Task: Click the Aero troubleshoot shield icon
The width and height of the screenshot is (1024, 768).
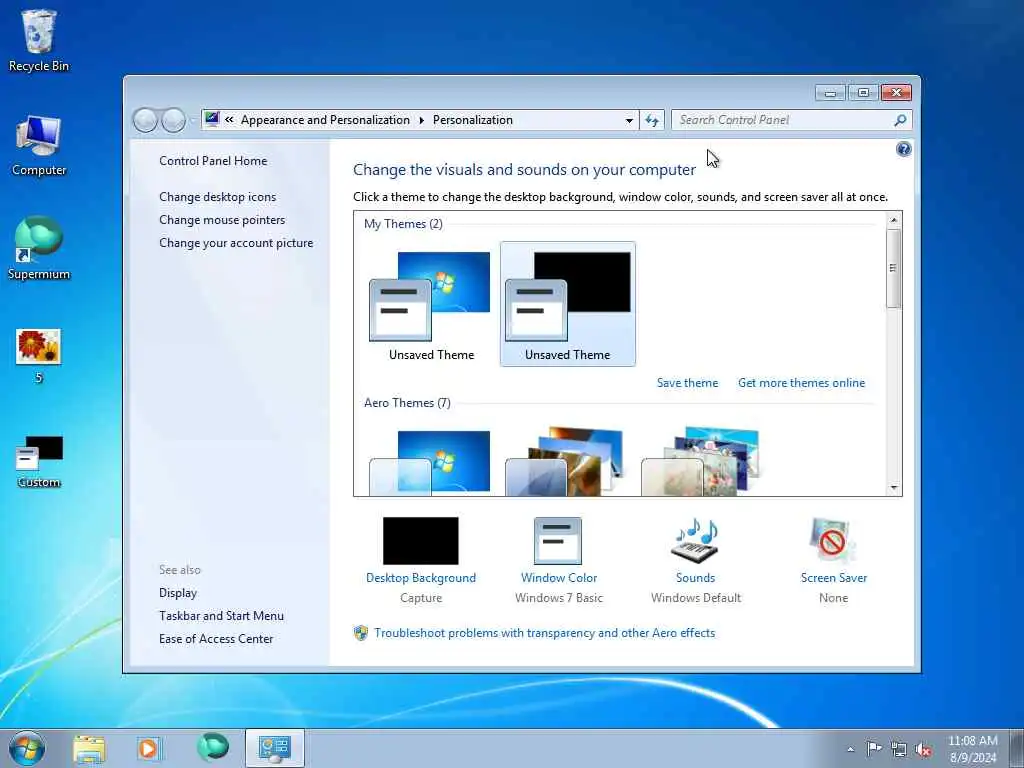Action: [x=360, y=633]
